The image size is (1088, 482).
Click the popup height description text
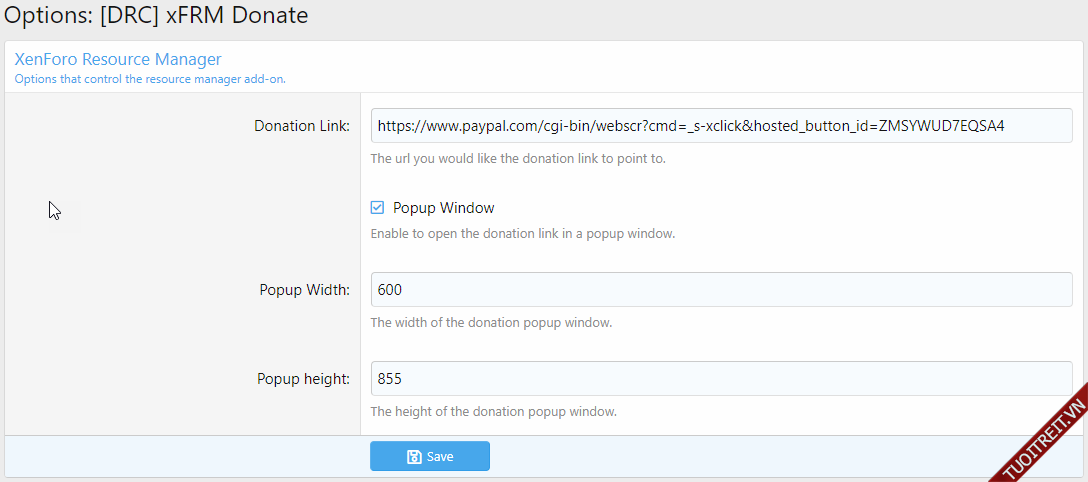493,411
